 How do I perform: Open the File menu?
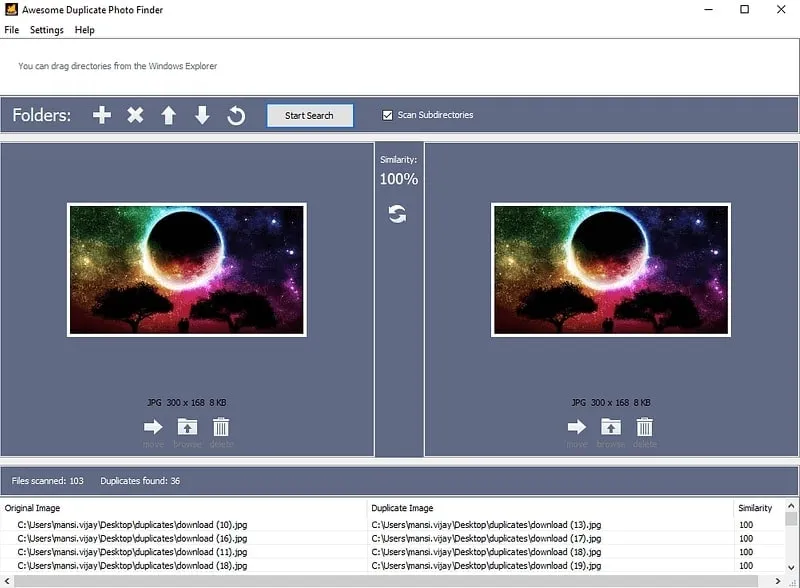(11, 30)
